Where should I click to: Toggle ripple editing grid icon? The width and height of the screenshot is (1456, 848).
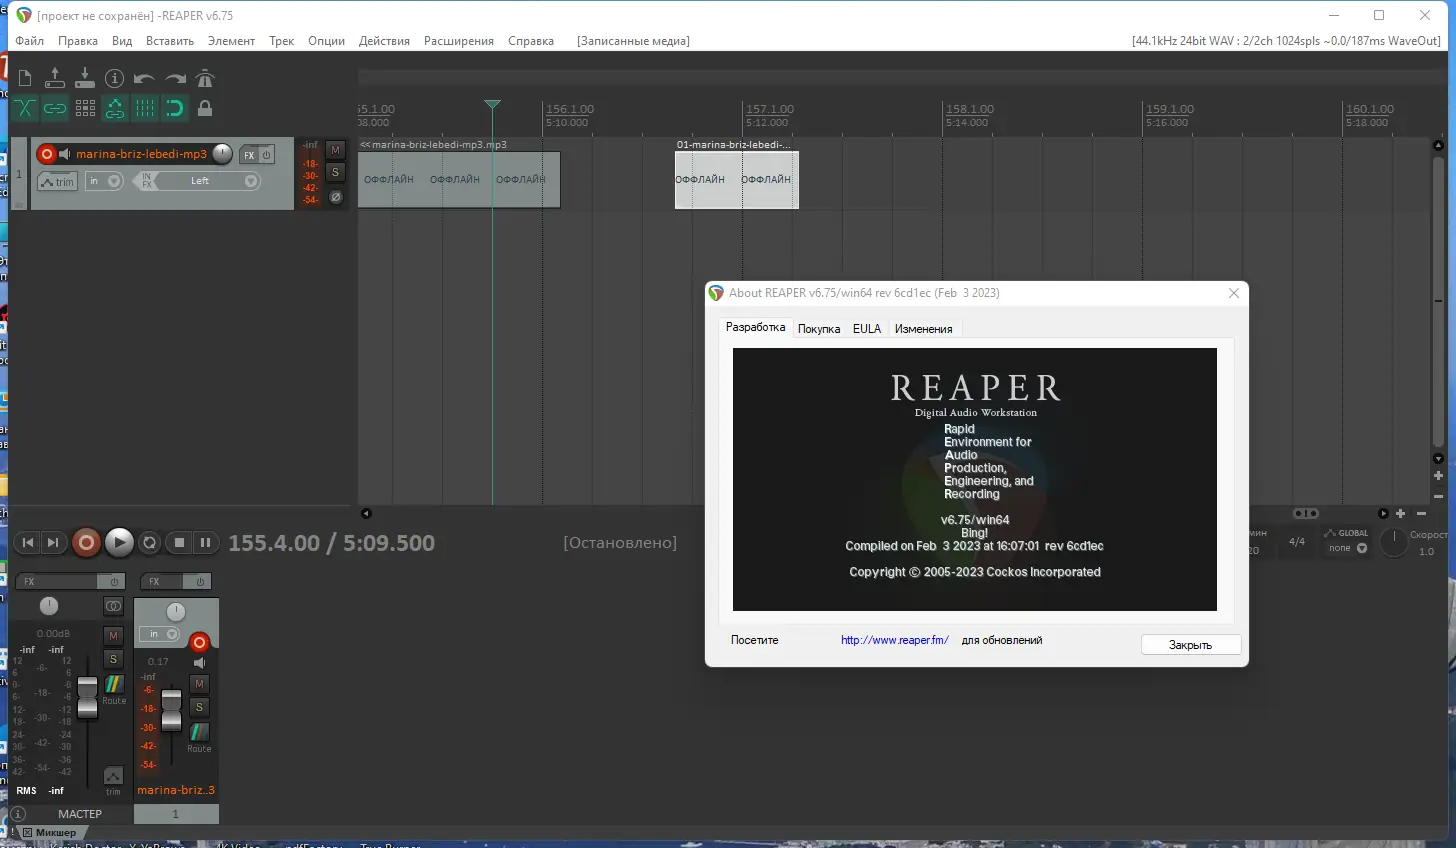[85, 108]
